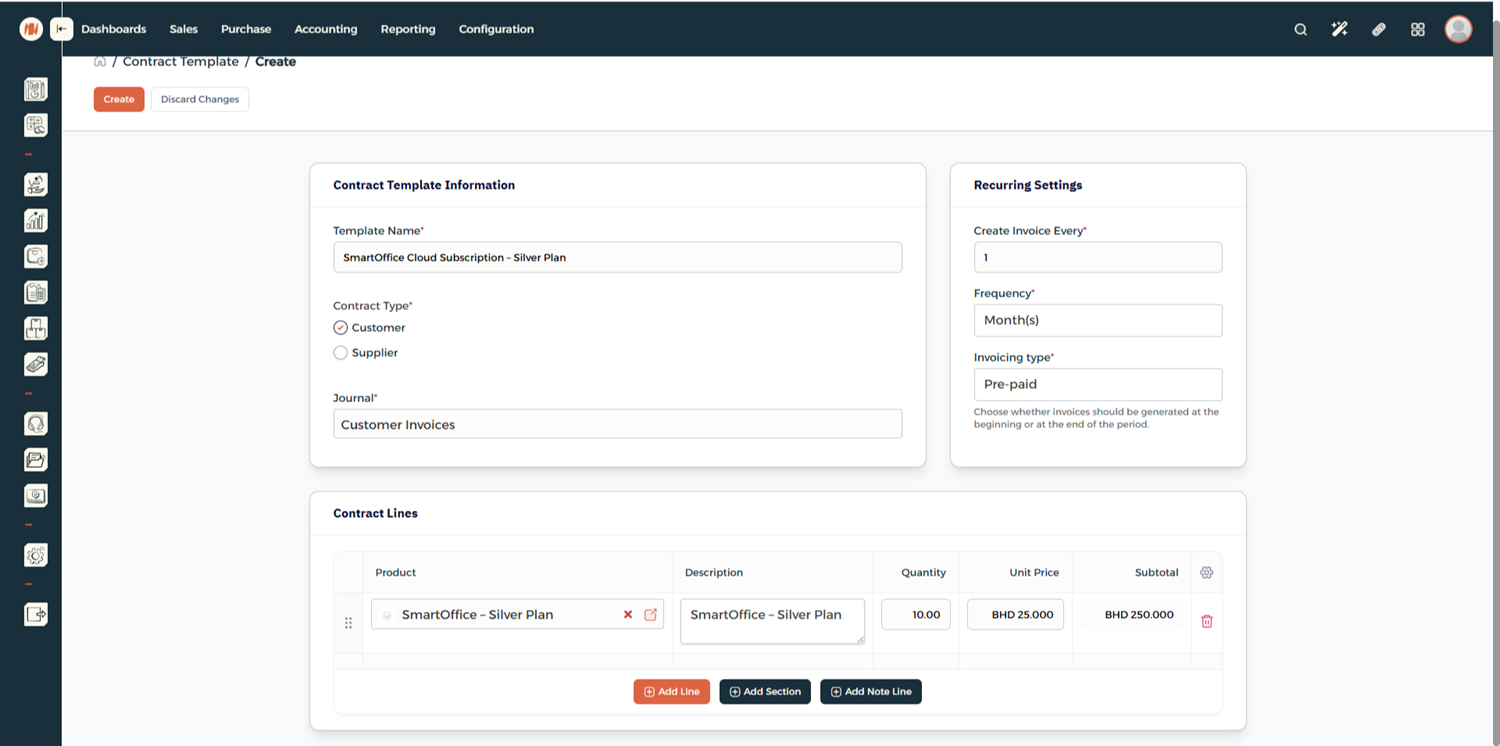
Task: Click the chain link icon in top bar
Action: click(x=1378, y=30)
